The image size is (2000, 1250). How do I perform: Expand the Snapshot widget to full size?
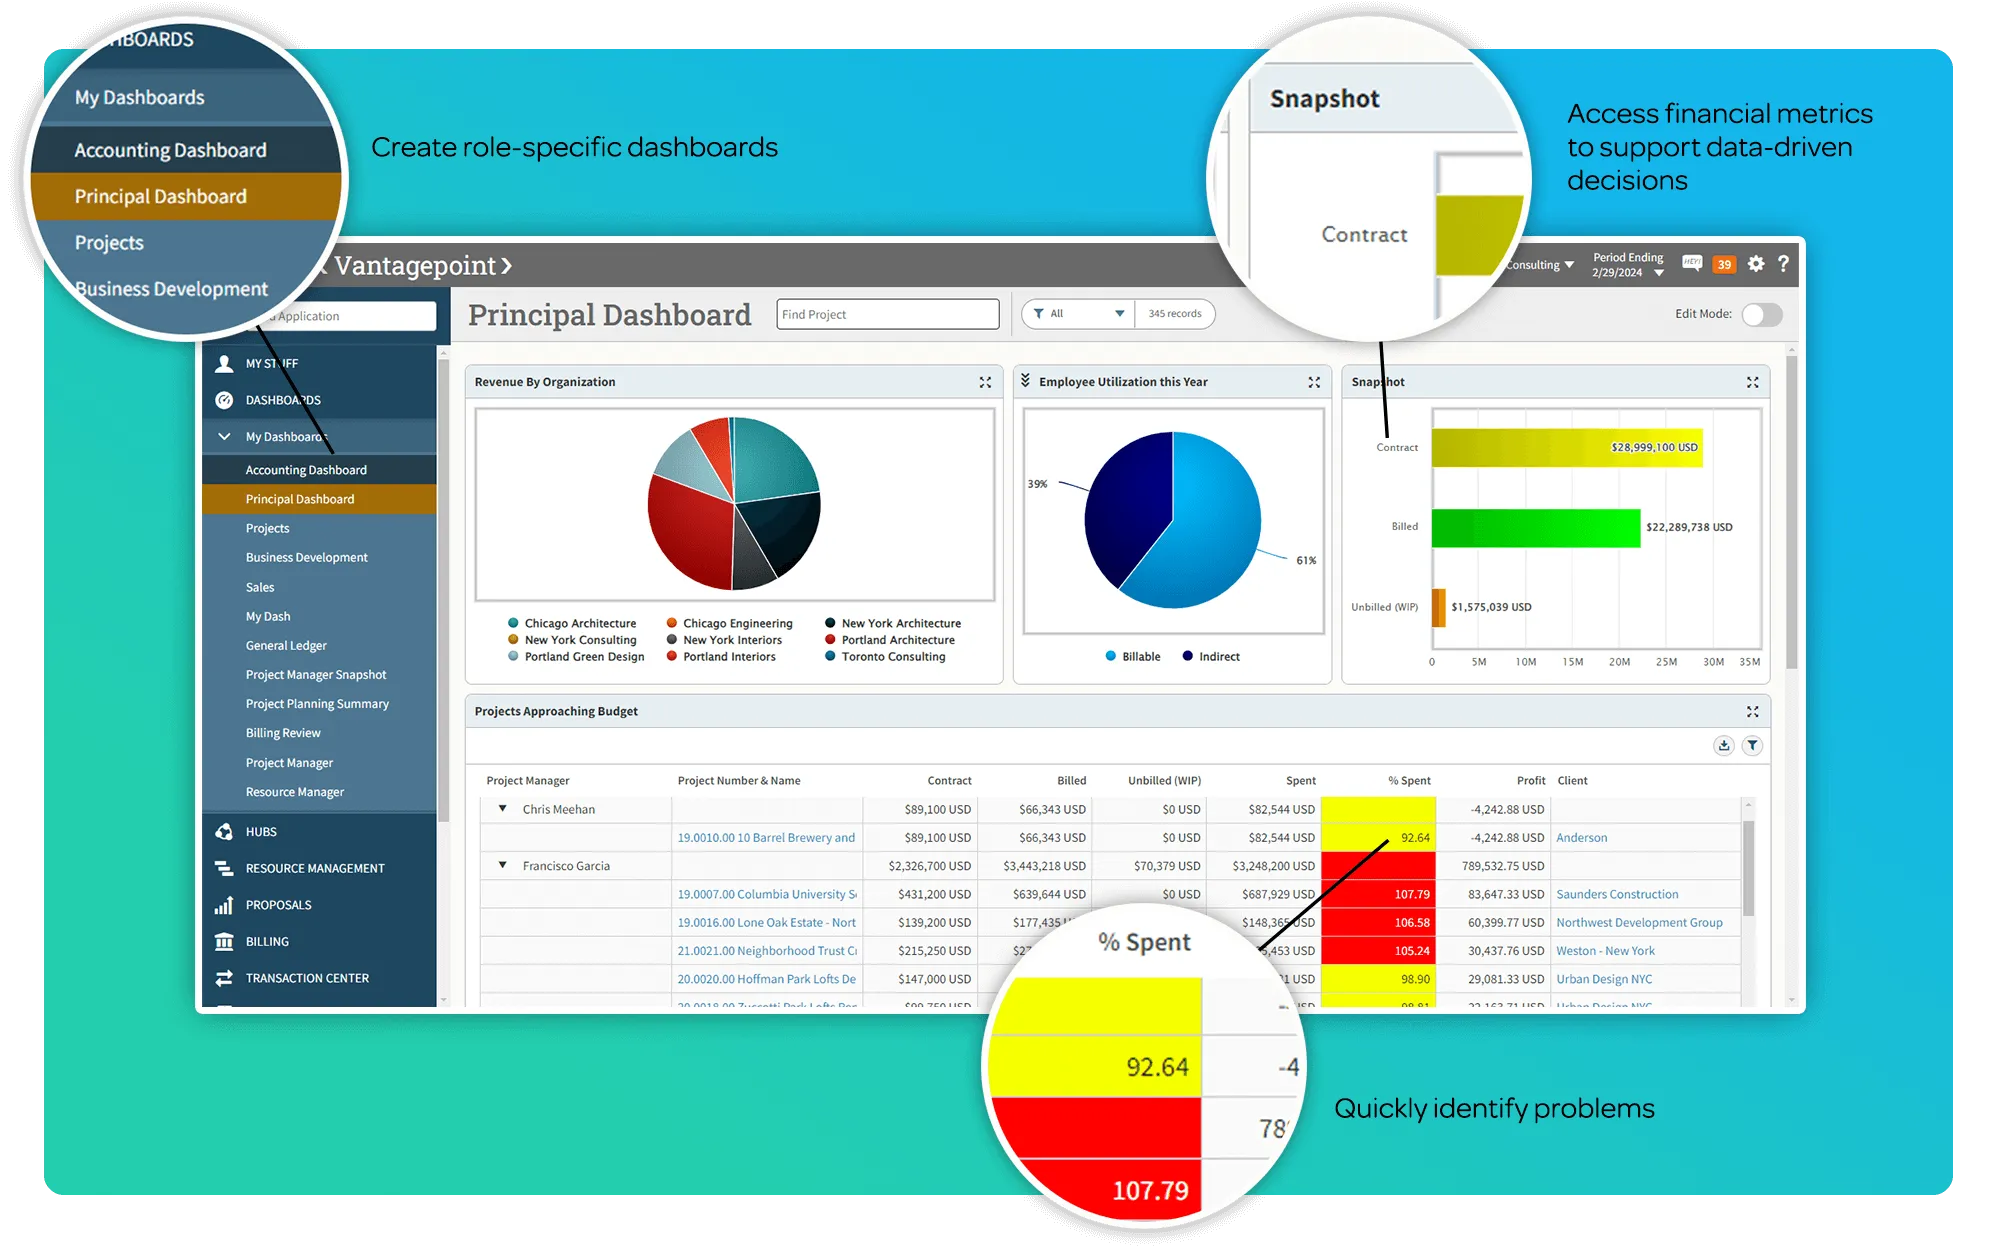tap(1752, 382)
